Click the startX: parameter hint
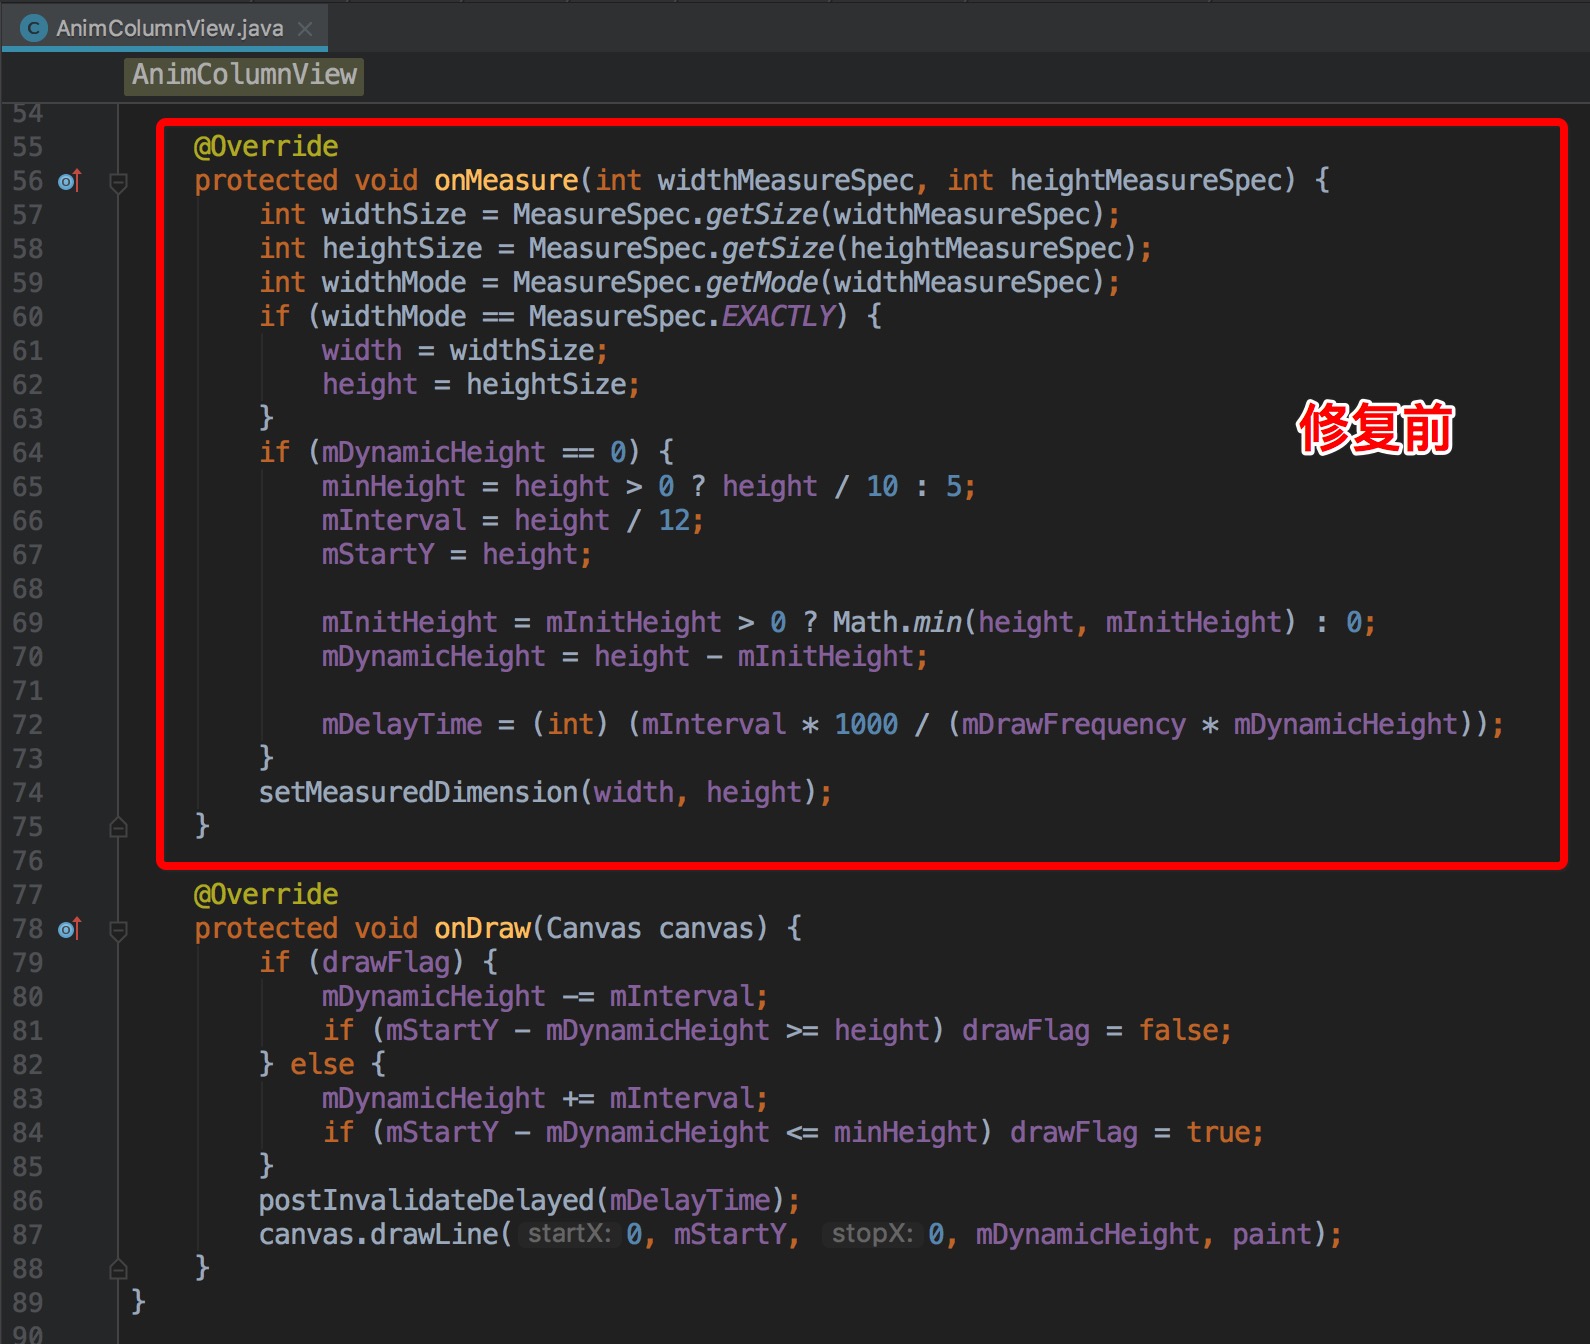The image size is (1590, 1344). point(569,1234)
